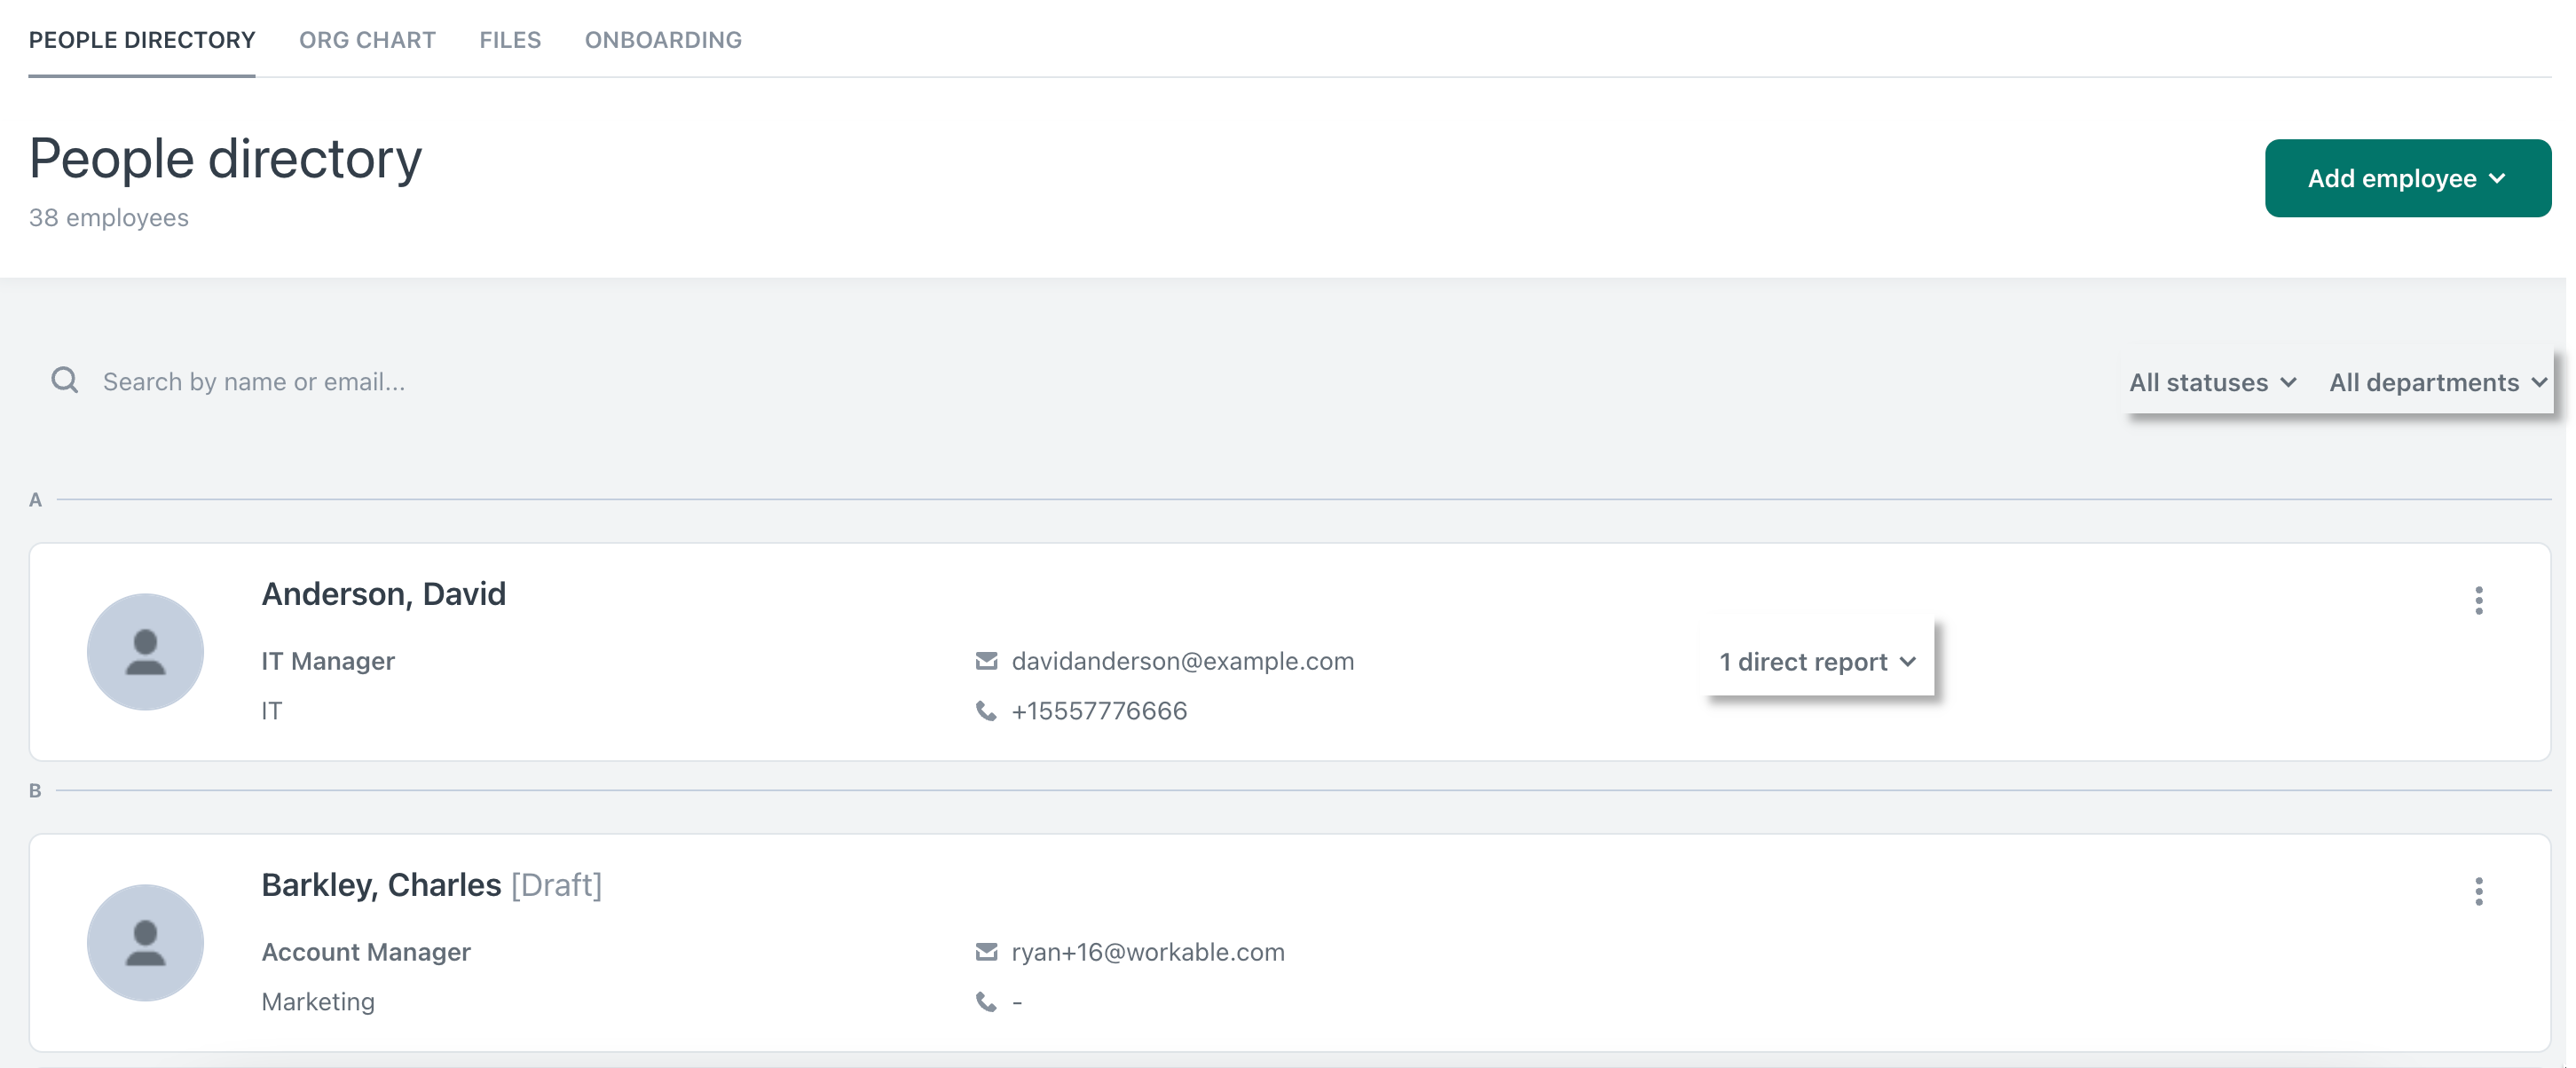Screen dimensions: 2576x1068
Task: Click the email ryan+16@workable.com
Action: [1148, 952]
